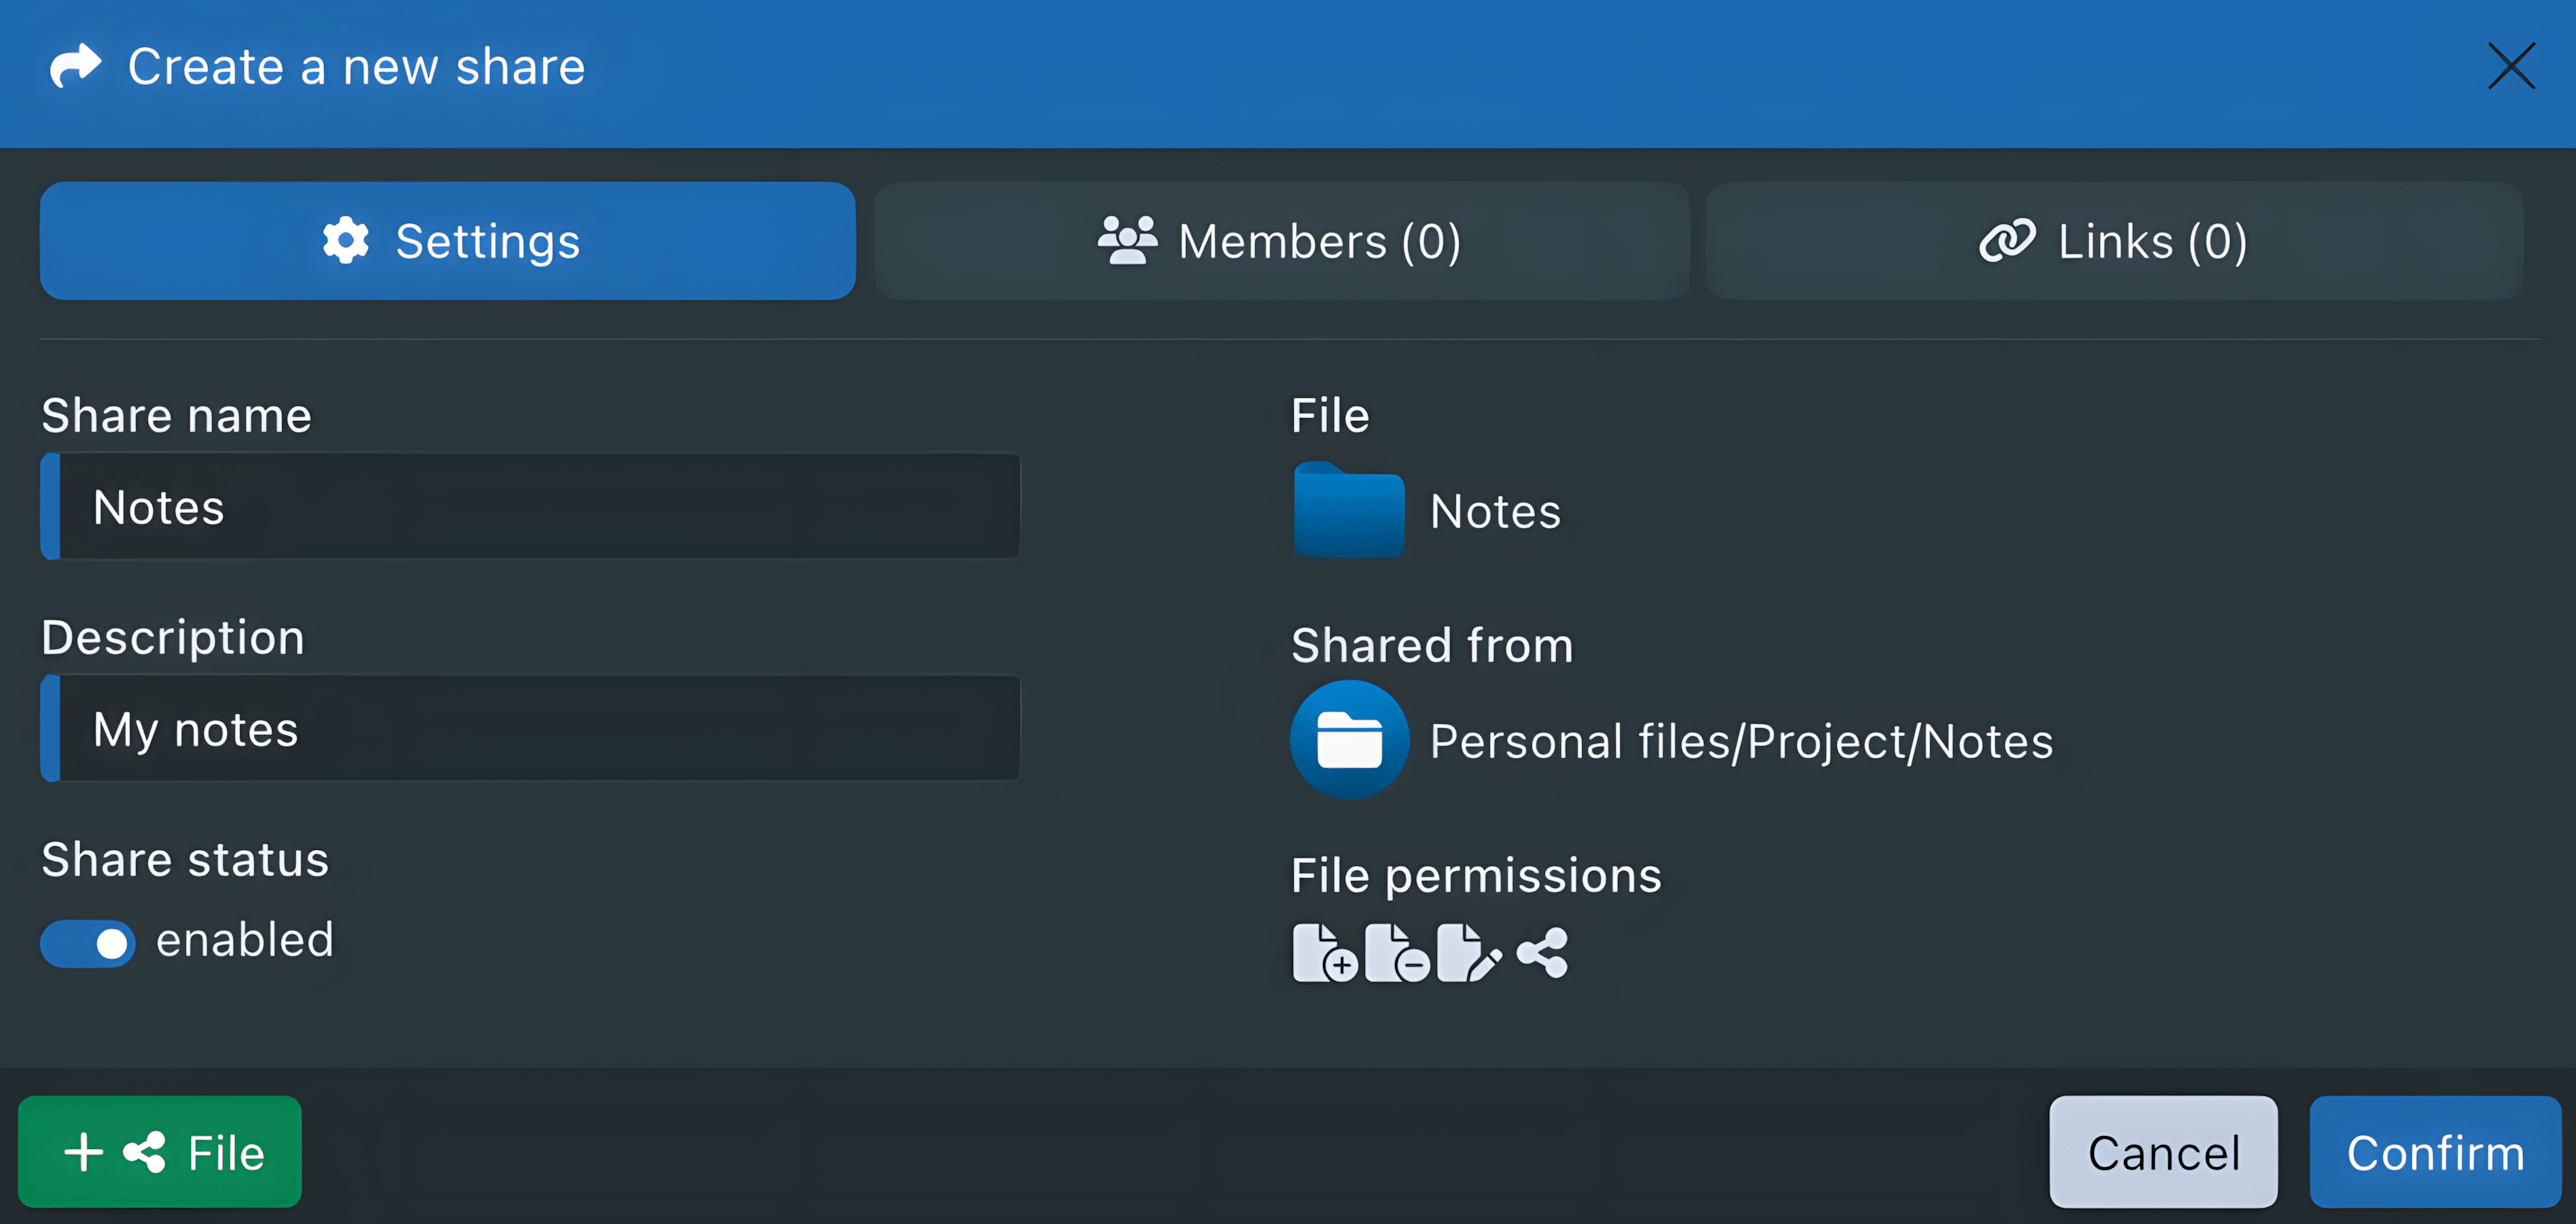Click the file edit permission icon
The image size is (2576, 1224).
coord(1468,952)
